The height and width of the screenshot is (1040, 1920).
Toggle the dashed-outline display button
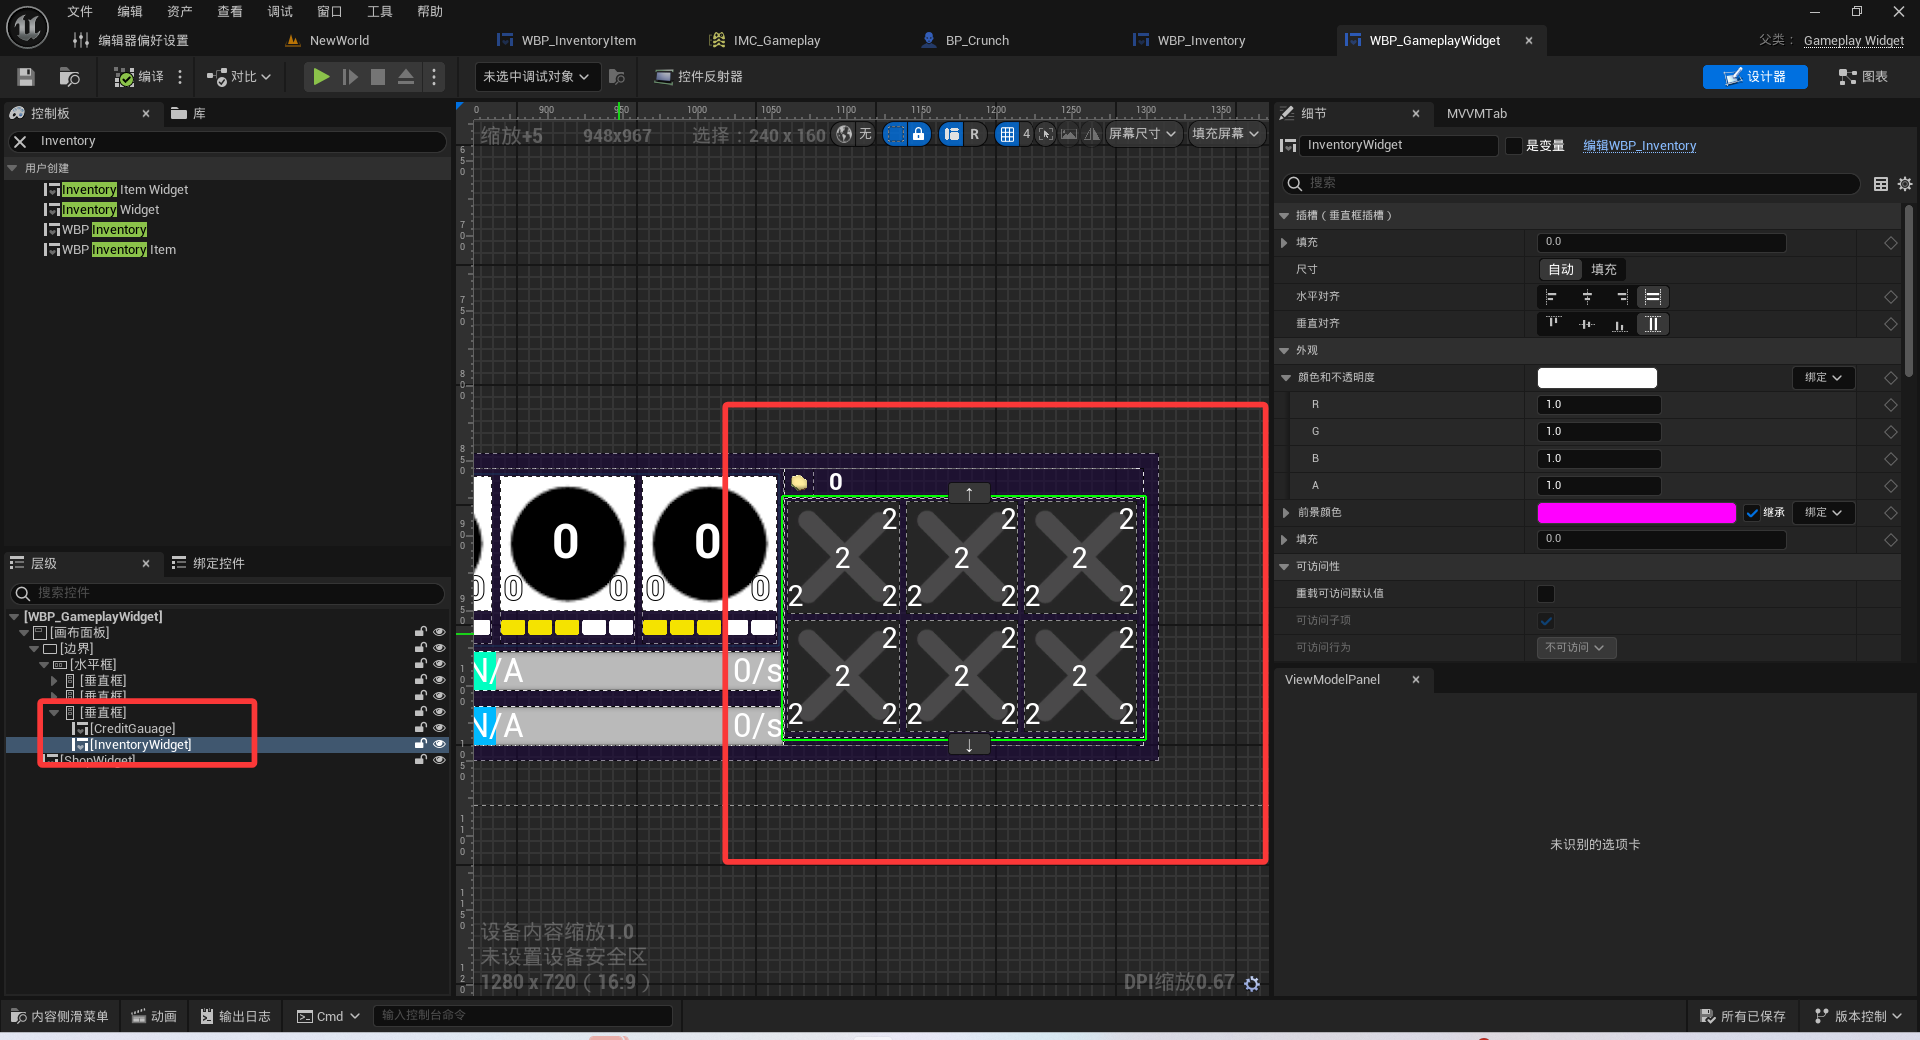(895, 134)
